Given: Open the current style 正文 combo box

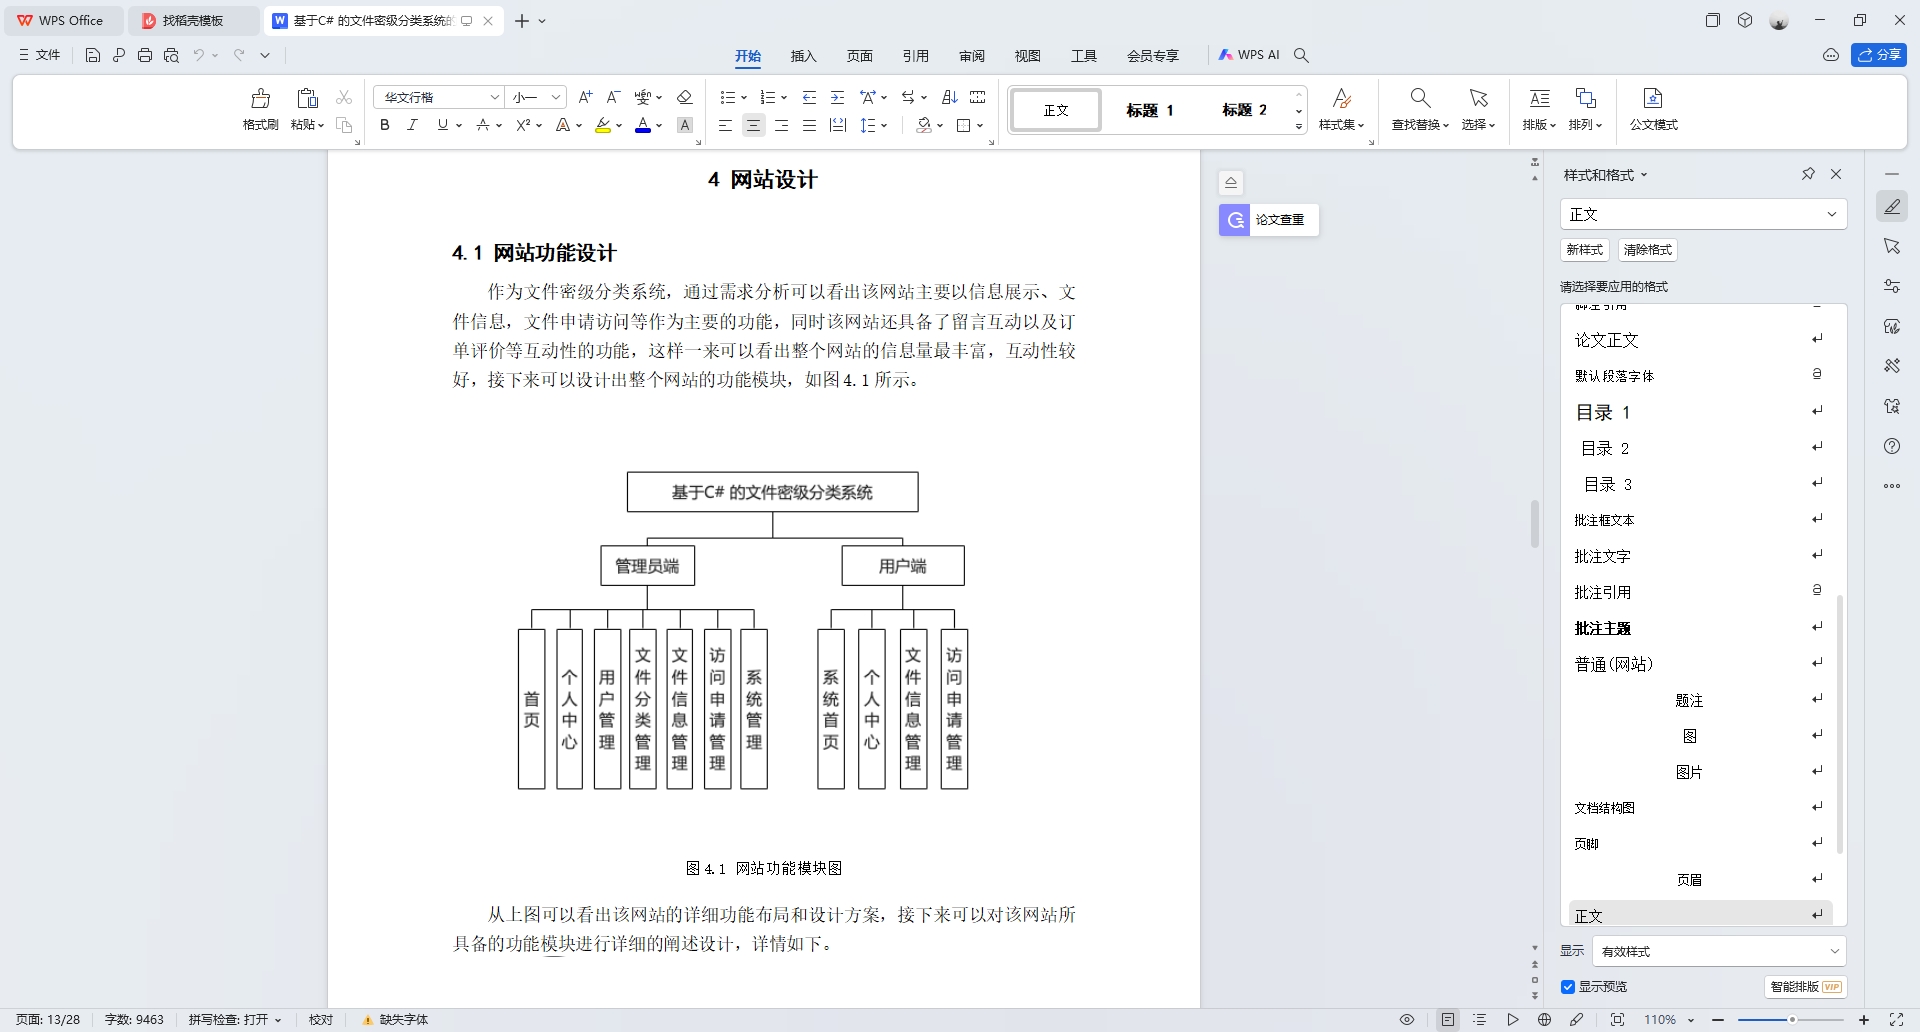Looking at the screenshot, I should (x=1703, y=214).
